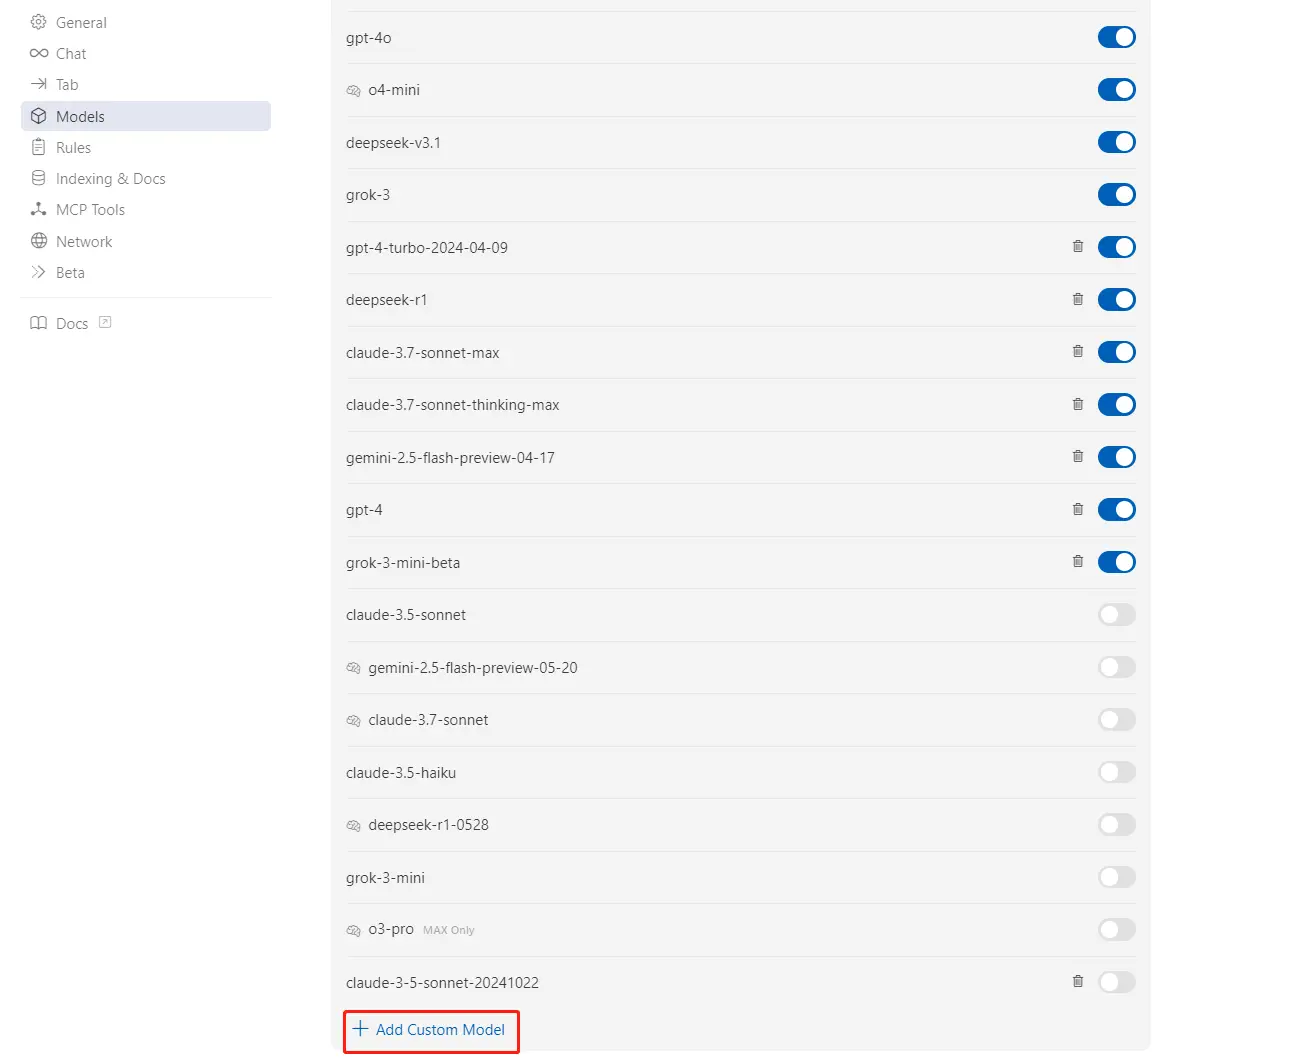1314x1059 pixels.
Task: Click the grok-3 model name
Action: (368, 195)
